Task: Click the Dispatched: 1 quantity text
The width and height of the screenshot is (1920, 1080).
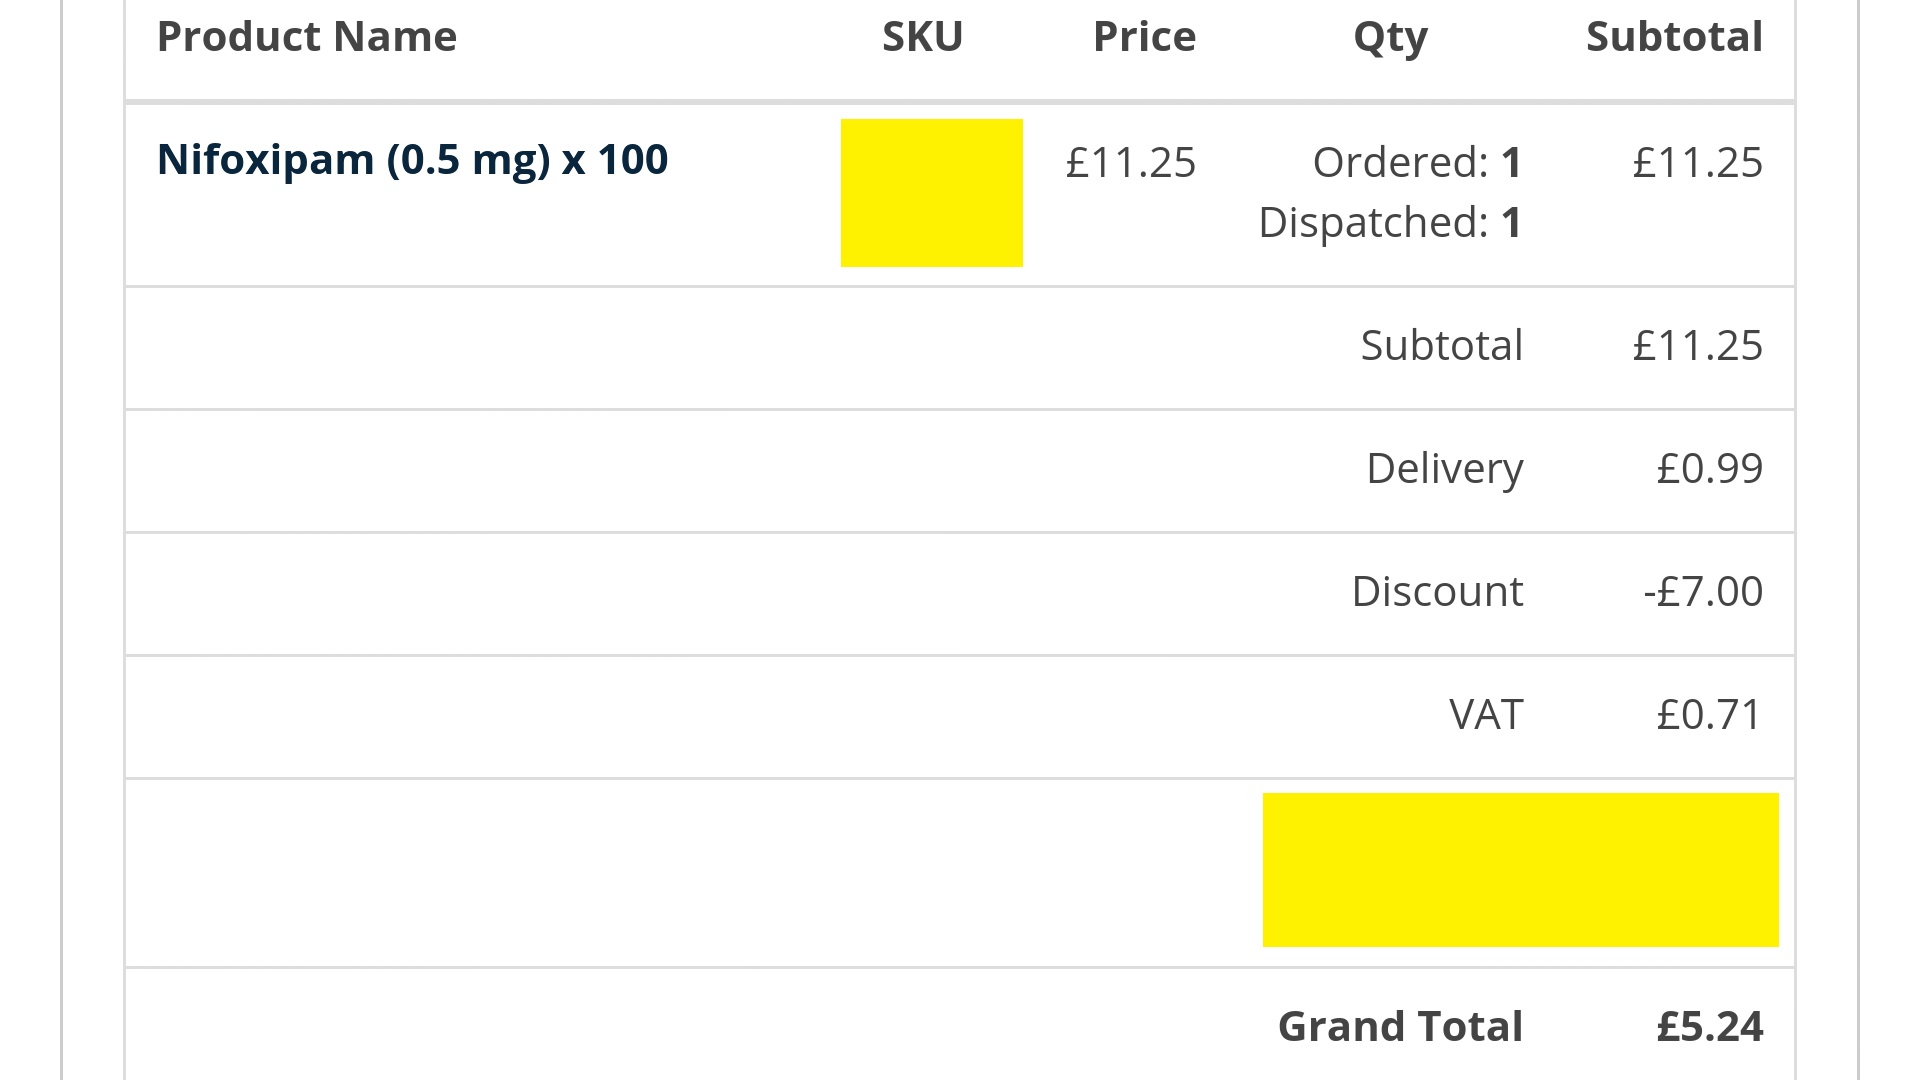Action: point(1390,223)
